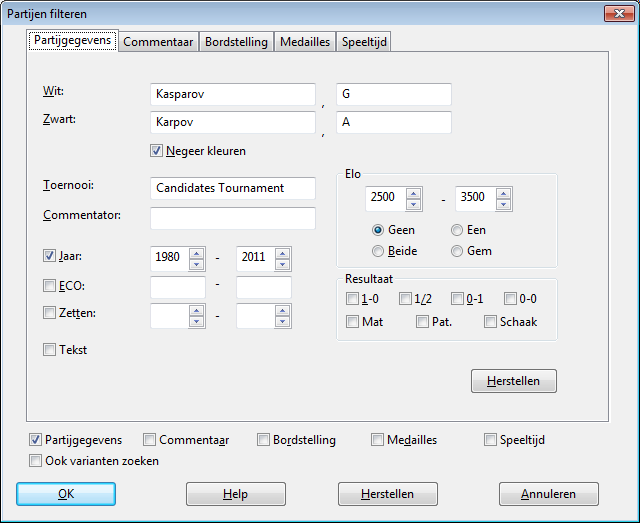Switch to the Commentaar tab
This screenshot has width=640, height=523.
point(158,41)
